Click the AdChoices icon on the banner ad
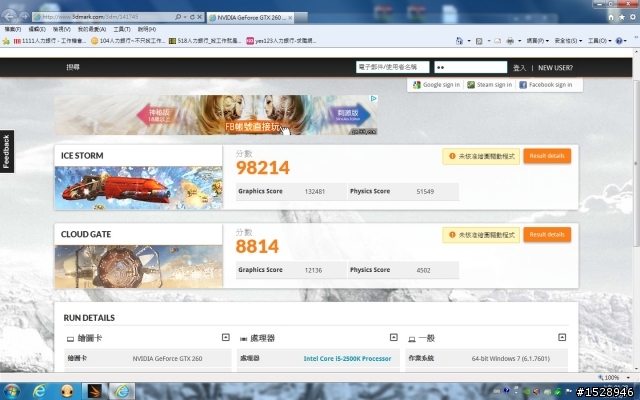The image size is (640, 400). point(373,98)
